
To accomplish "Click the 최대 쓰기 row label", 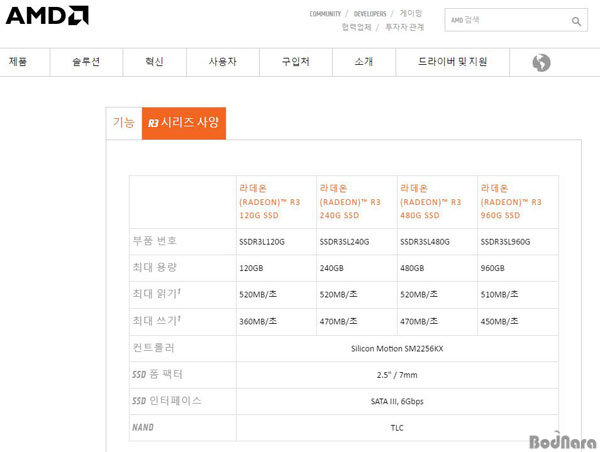I will click(157, 320).
